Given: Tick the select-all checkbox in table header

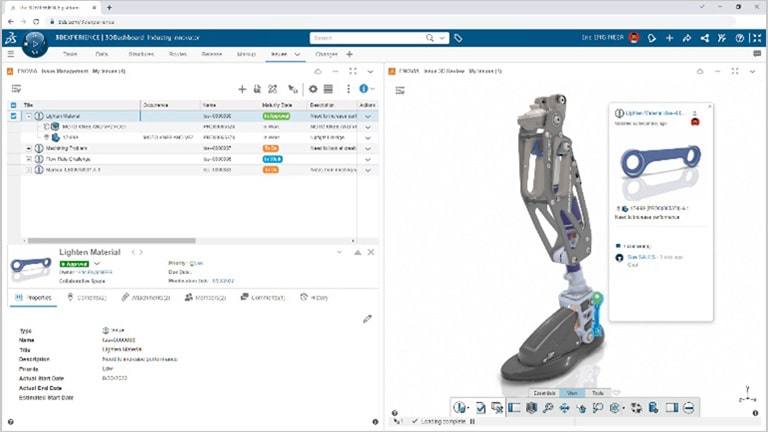Looking at the screenshot, I should (13, 104).
